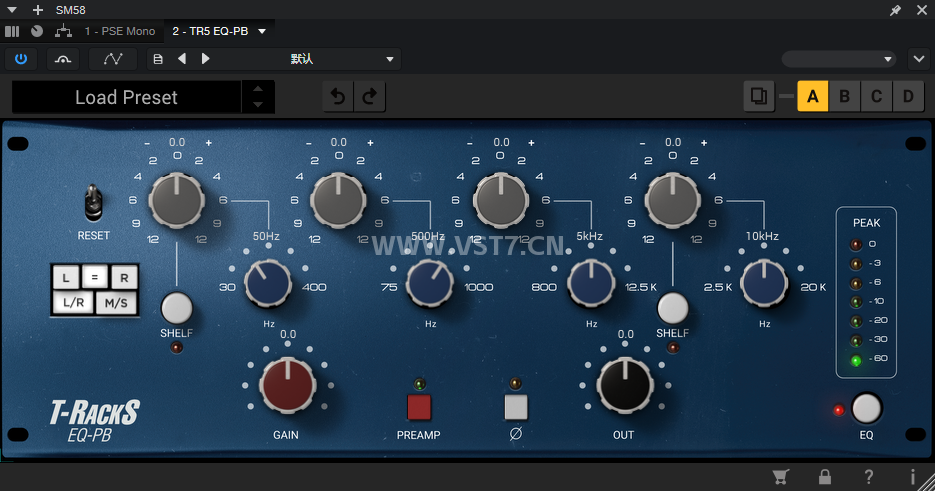Viewport: 935px width, 491px height.
Task: Select the L channel button
Action: pos(66,277)
